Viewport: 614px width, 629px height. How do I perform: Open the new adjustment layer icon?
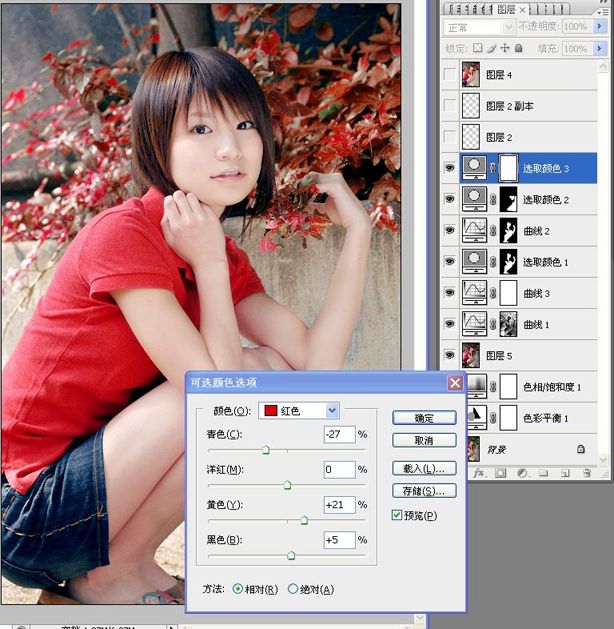click(x=522, y=473)
